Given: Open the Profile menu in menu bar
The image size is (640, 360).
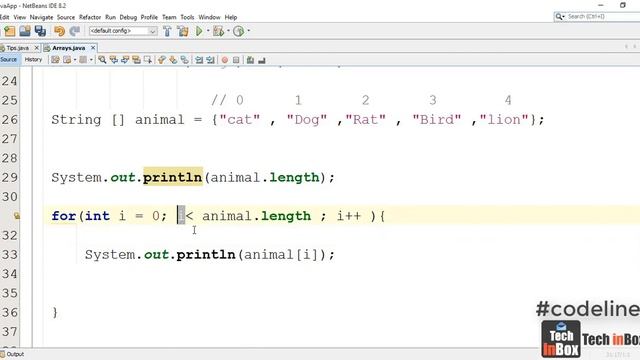Looking at the screenshot, I should point(149,17).
